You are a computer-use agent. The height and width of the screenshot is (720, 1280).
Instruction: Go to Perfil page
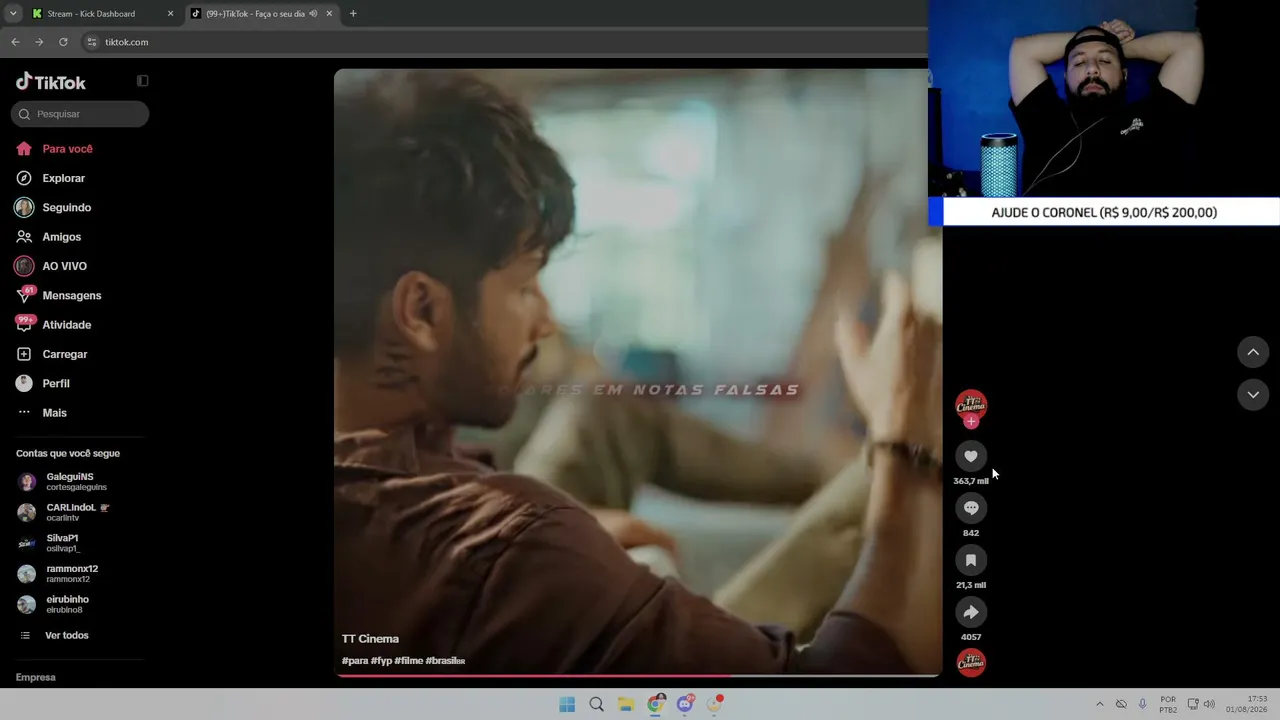55,383
